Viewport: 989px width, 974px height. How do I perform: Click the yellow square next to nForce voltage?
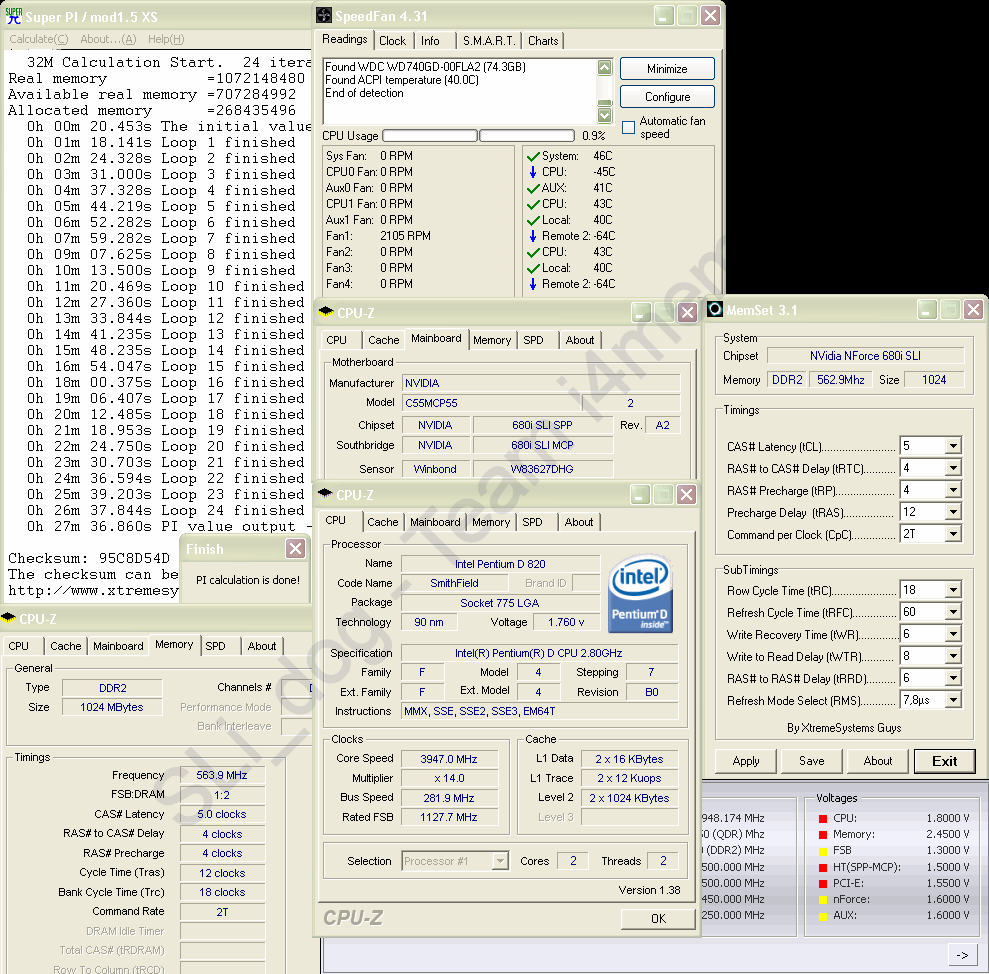pos(822,900)
